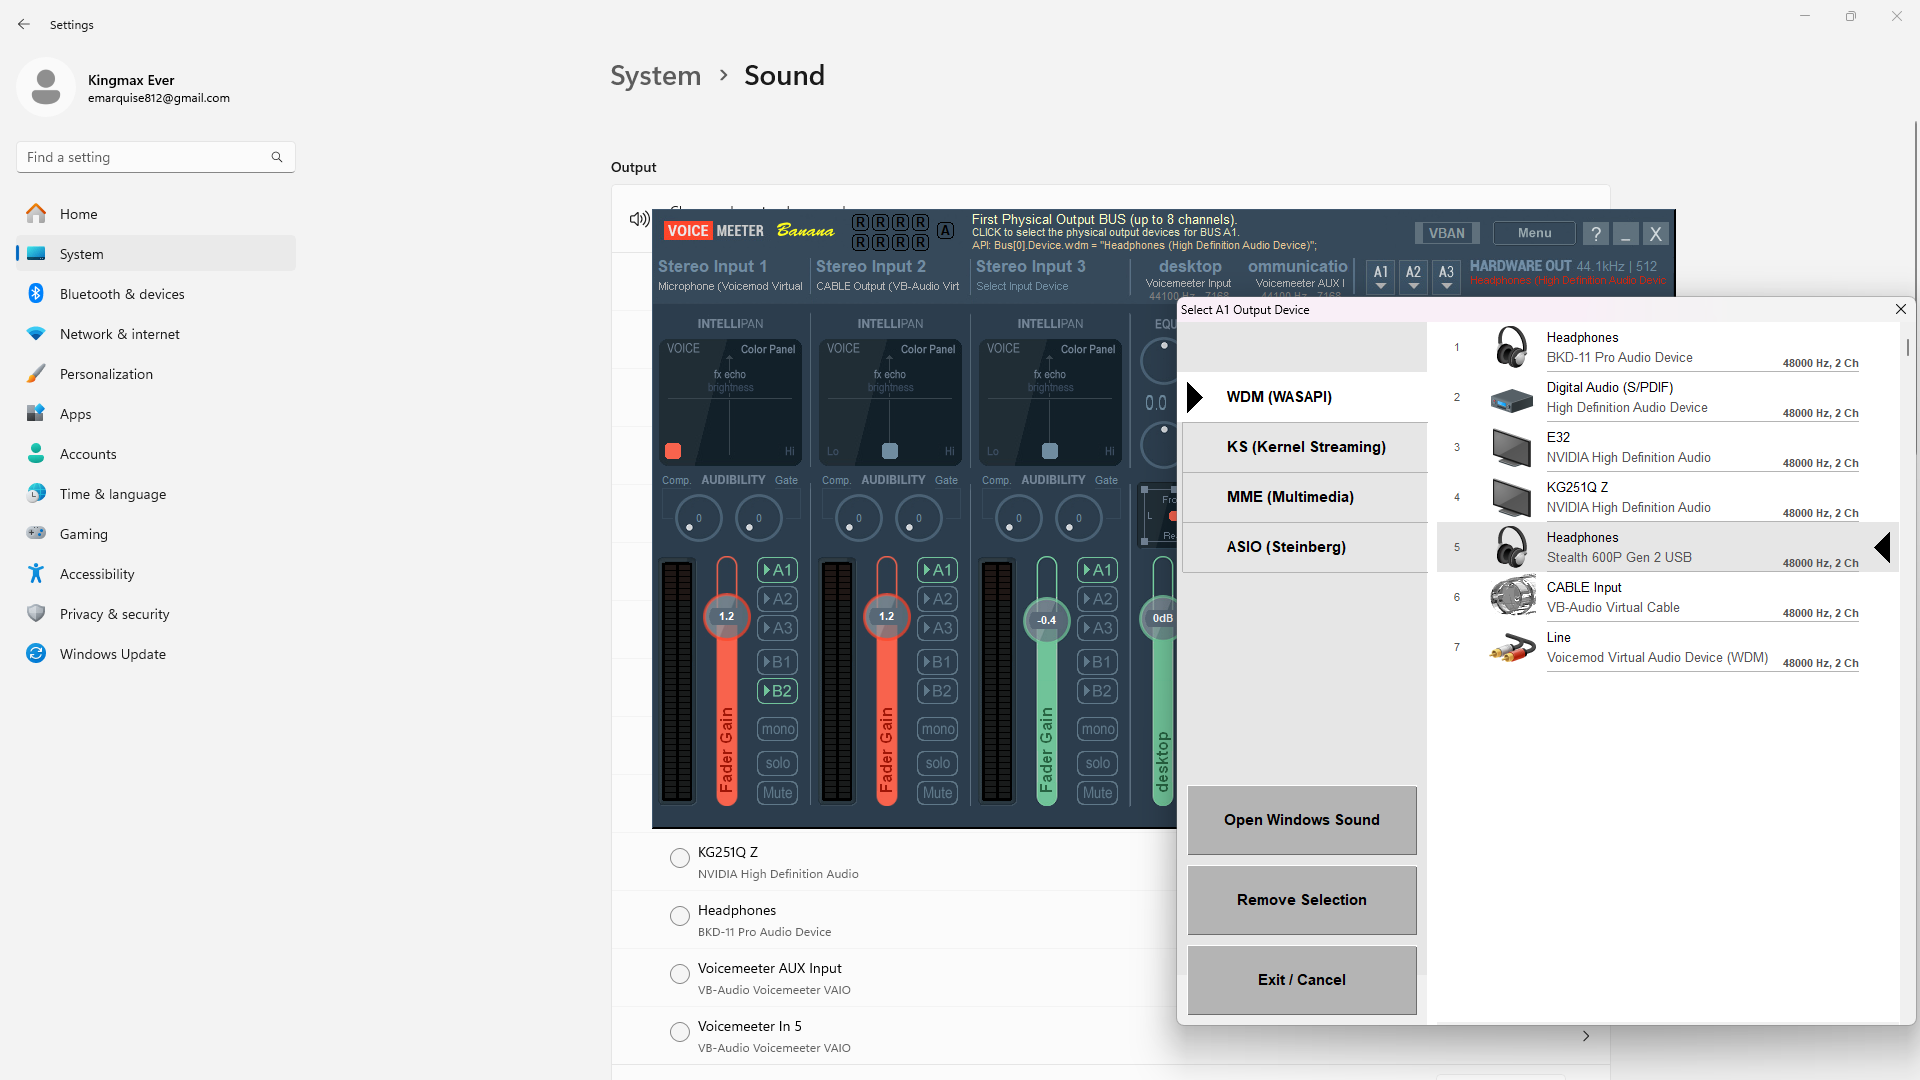This screenshot has width=1920, height=1080.
Task: Switch to KS (Kernel Streaming) driver tab
Action: [1305, 447]
